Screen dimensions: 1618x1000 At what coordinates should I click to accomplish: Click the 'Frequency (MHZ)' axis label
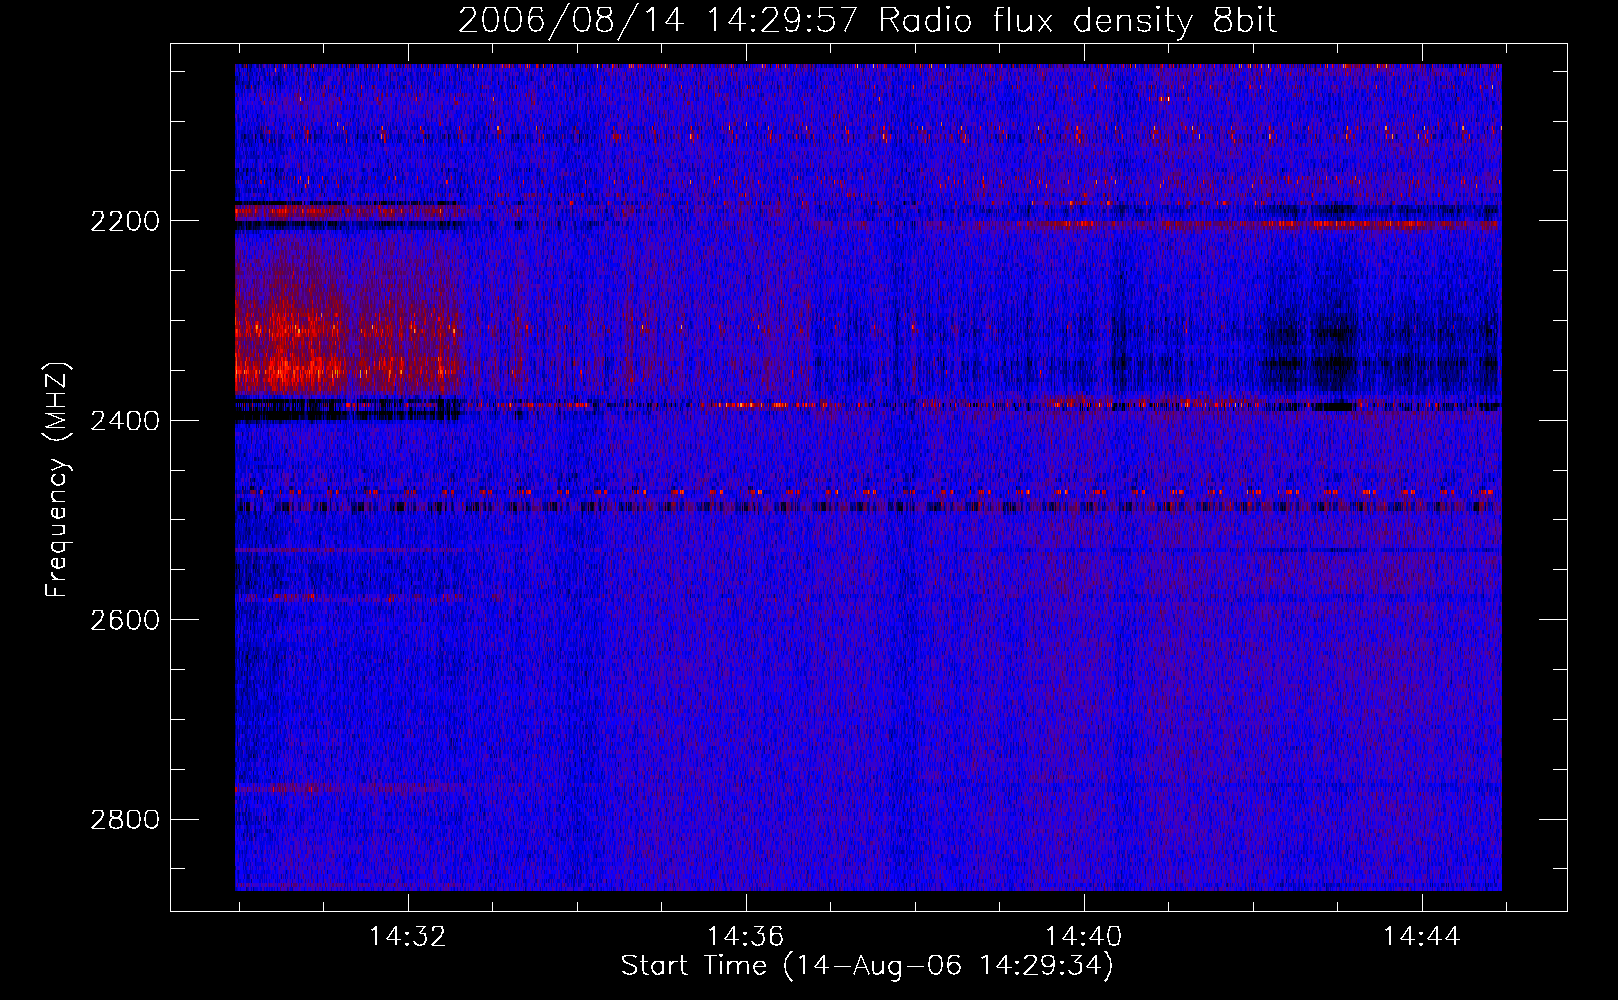tap(57, 480)
